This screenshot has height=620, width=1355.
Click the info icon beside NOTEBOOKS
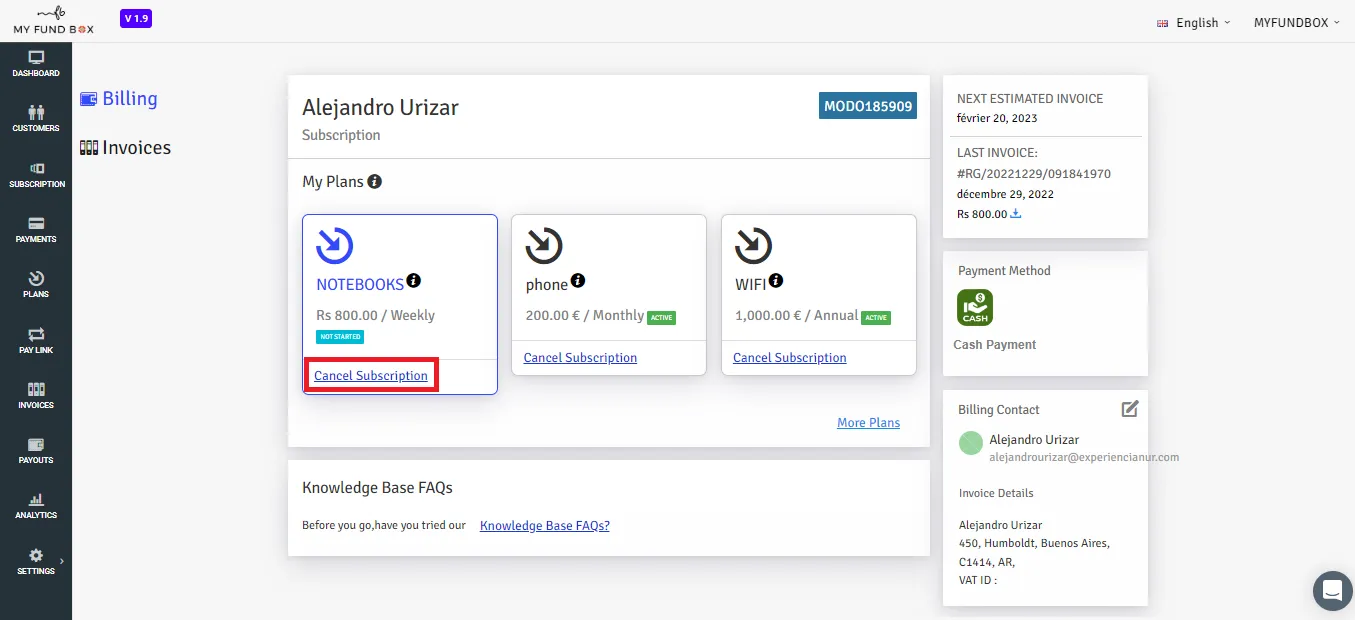coord(414,281)
